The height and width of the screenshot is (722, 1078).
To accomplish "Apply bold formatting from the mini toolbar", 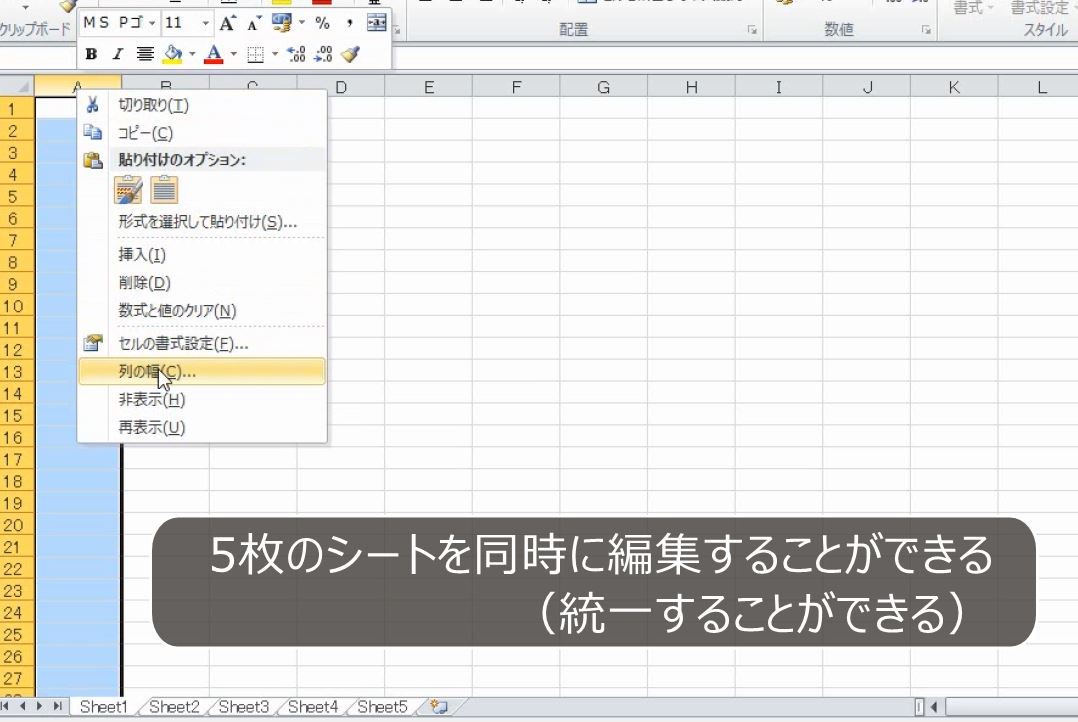I will [92, 54].
